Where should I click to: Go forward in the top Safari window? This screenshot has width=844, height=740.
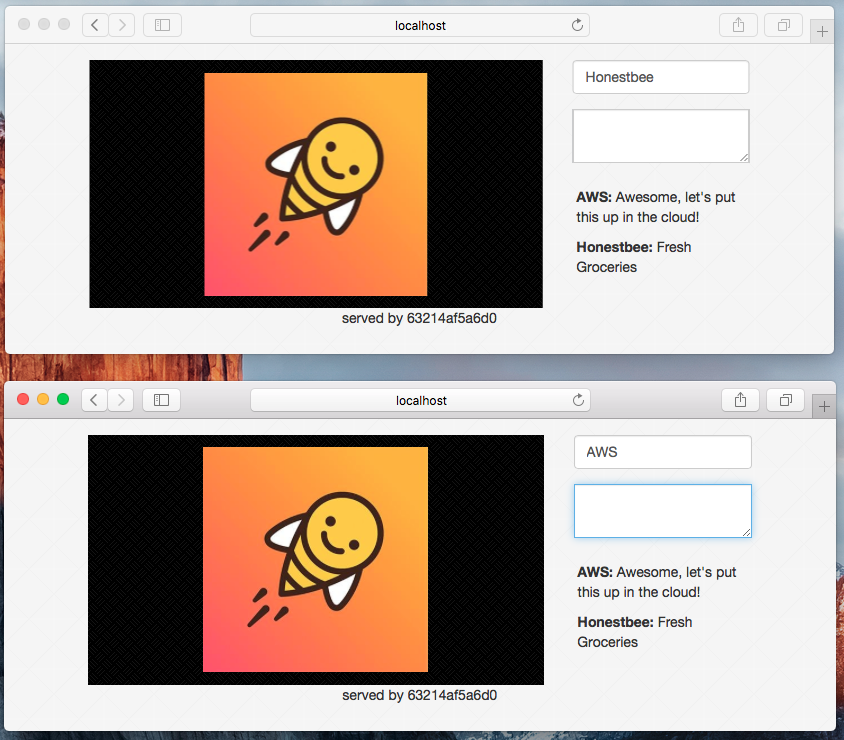tap(122, 25)
